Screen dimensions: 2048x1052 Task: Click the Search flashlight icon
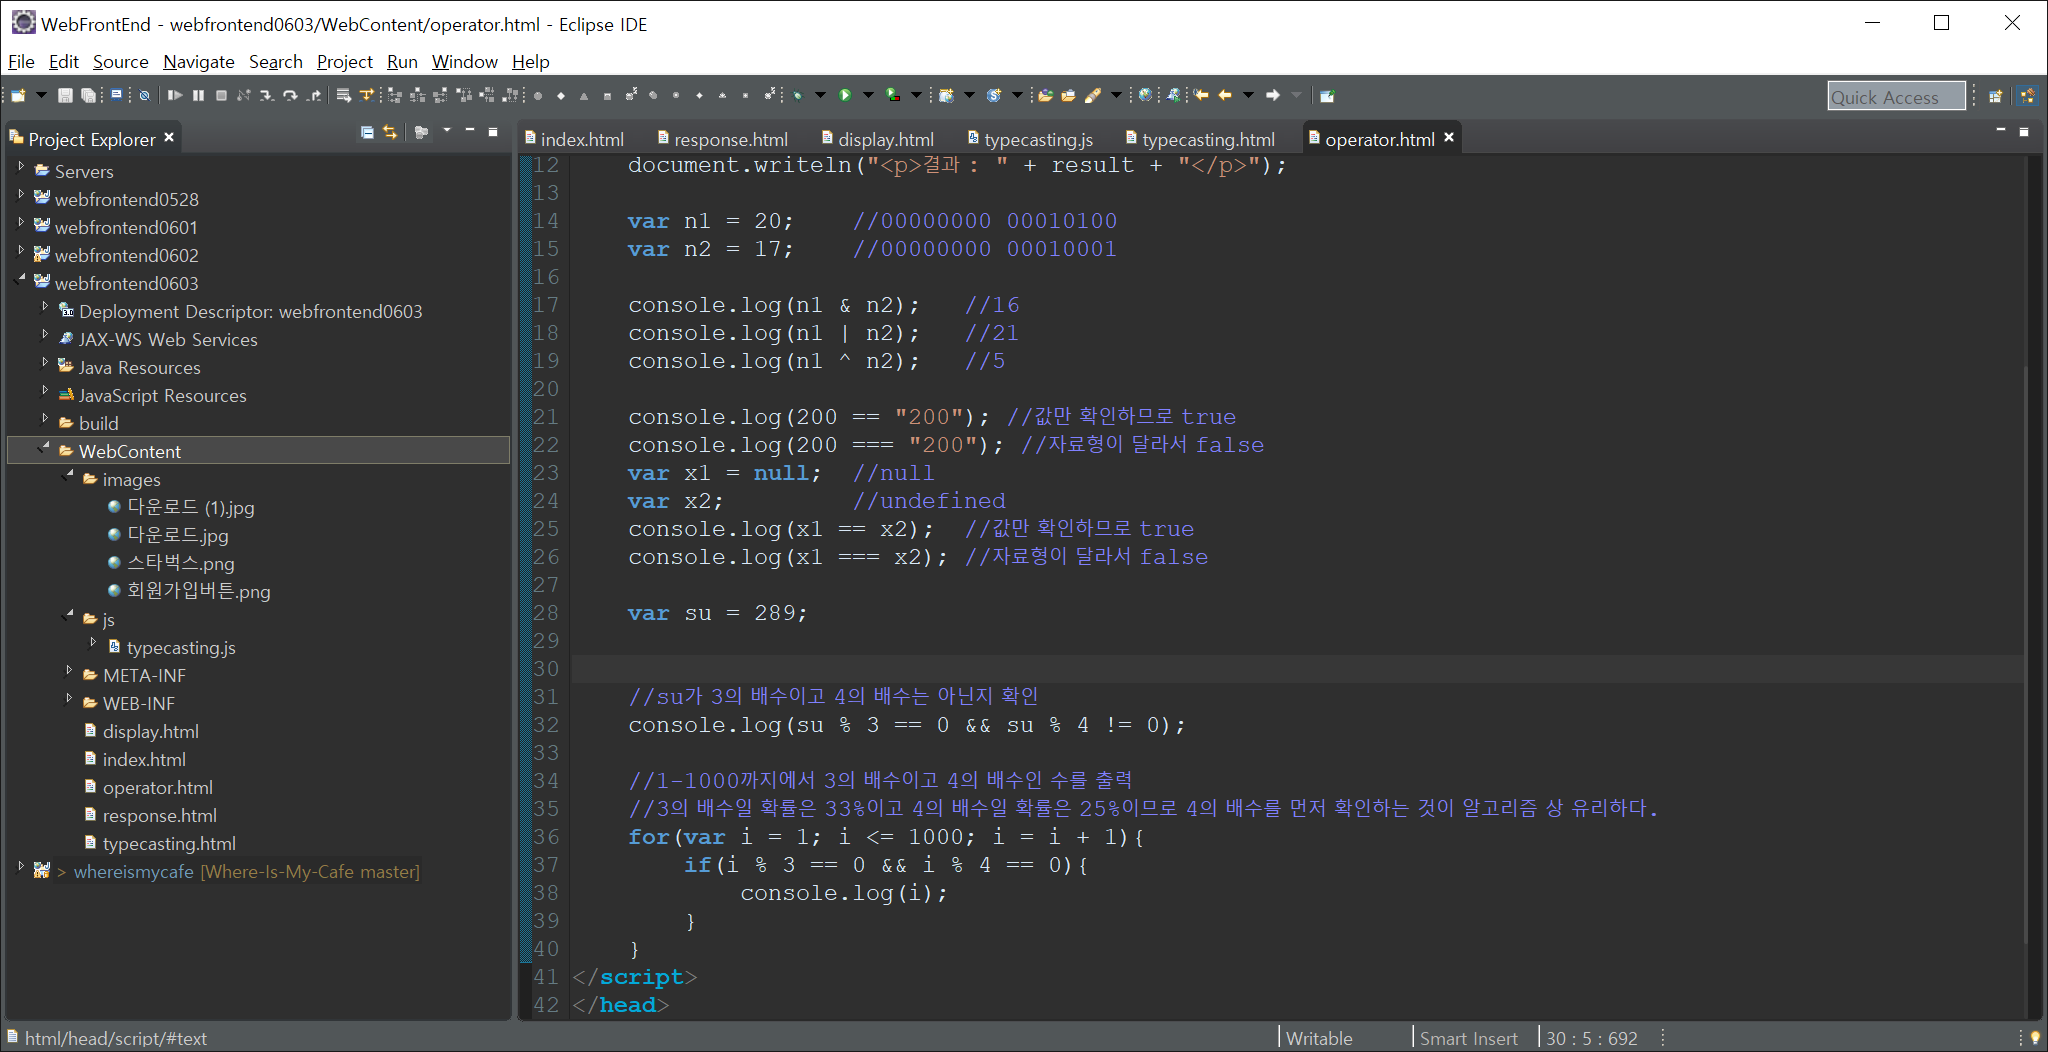click(x=1093, y=96)
